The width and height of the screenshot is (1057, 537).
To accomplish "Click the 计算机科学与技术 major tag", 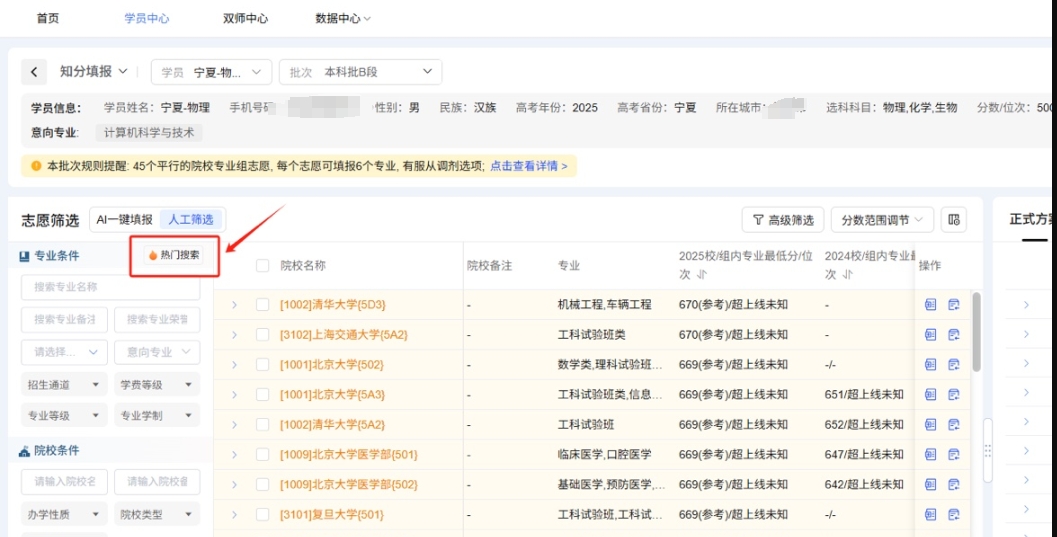I will pos(149,133).
